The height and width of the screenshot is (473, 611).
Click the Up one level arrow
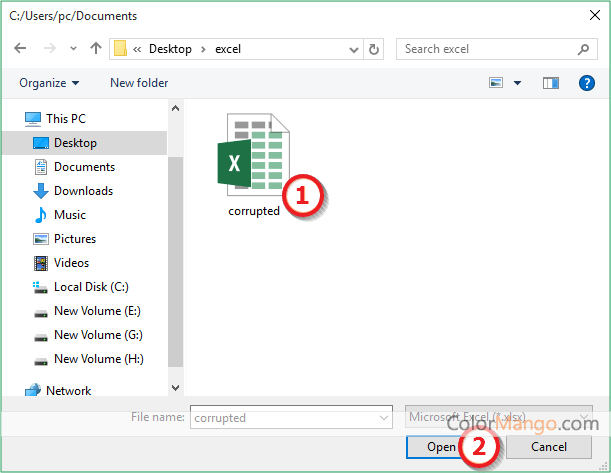pos(96,49)
